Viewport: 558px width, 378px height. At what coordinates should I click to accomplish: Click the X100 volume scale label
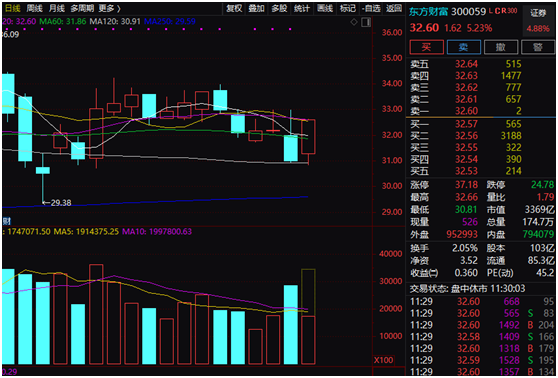coord(383,360)
